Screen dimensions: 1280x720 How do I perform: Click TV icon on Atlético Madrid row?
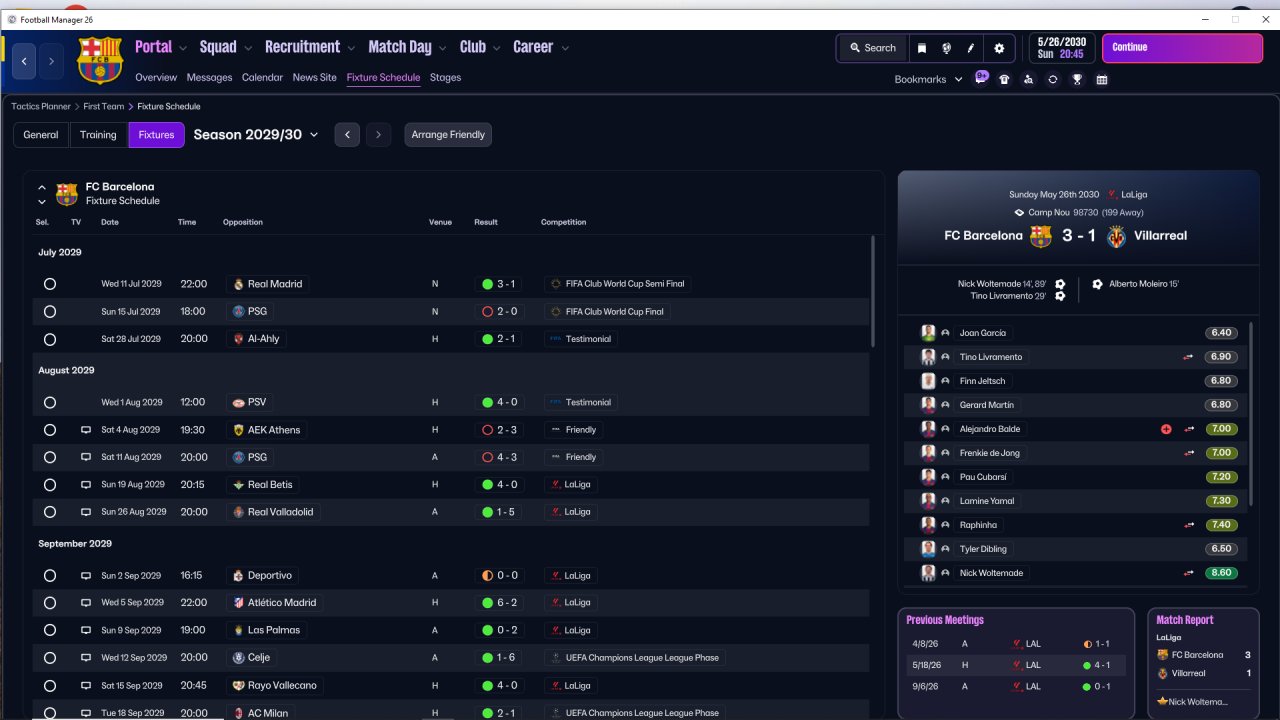[x=86, y=603]
